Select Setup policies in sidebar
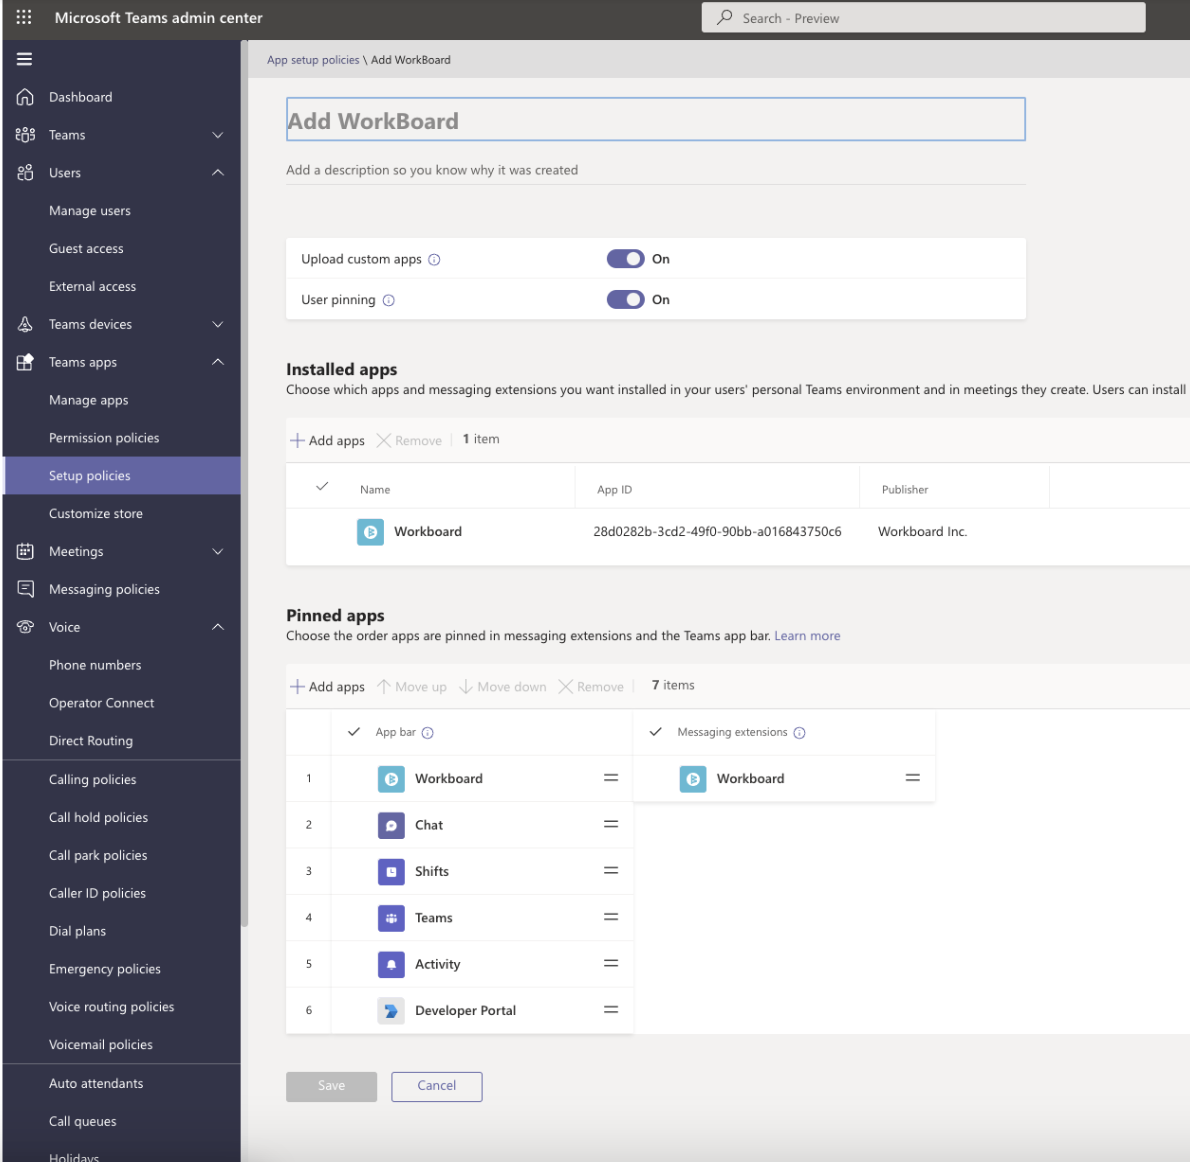Image resolution: width=1190 pixels, height=1162 pixels. [x=121, y=476]
